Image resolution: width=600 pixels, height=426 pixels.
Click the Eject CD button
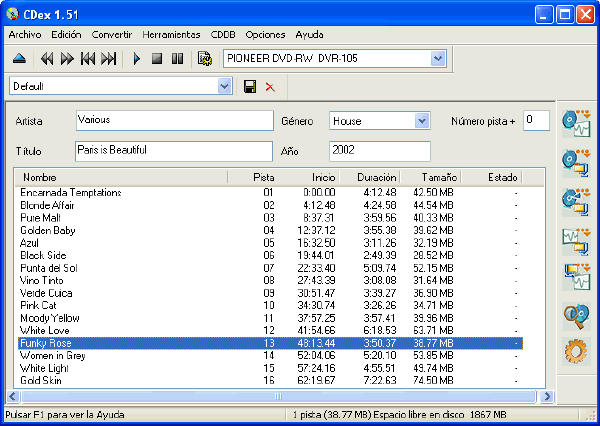pos(19,59)
